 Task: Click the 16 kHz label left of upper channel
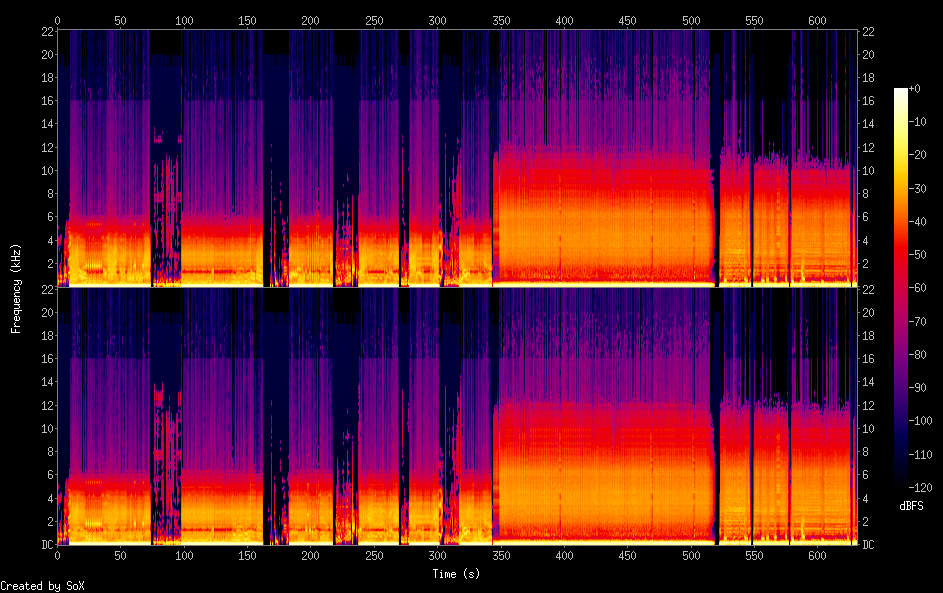click(x=46, y=101)
